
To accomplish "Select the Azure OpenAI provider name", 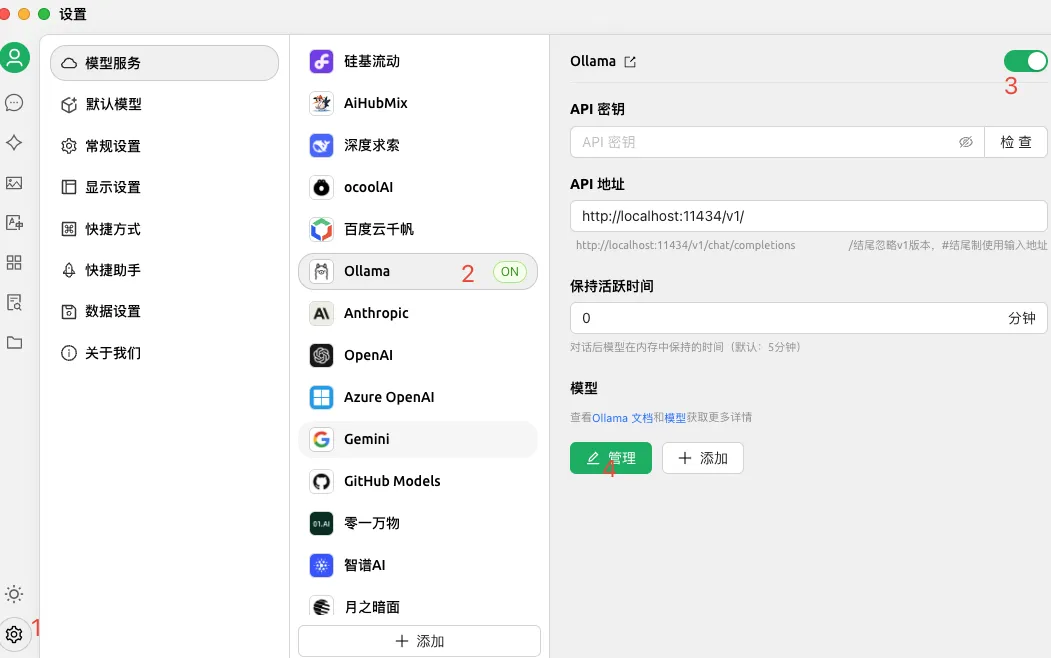I will pos(389,397).
